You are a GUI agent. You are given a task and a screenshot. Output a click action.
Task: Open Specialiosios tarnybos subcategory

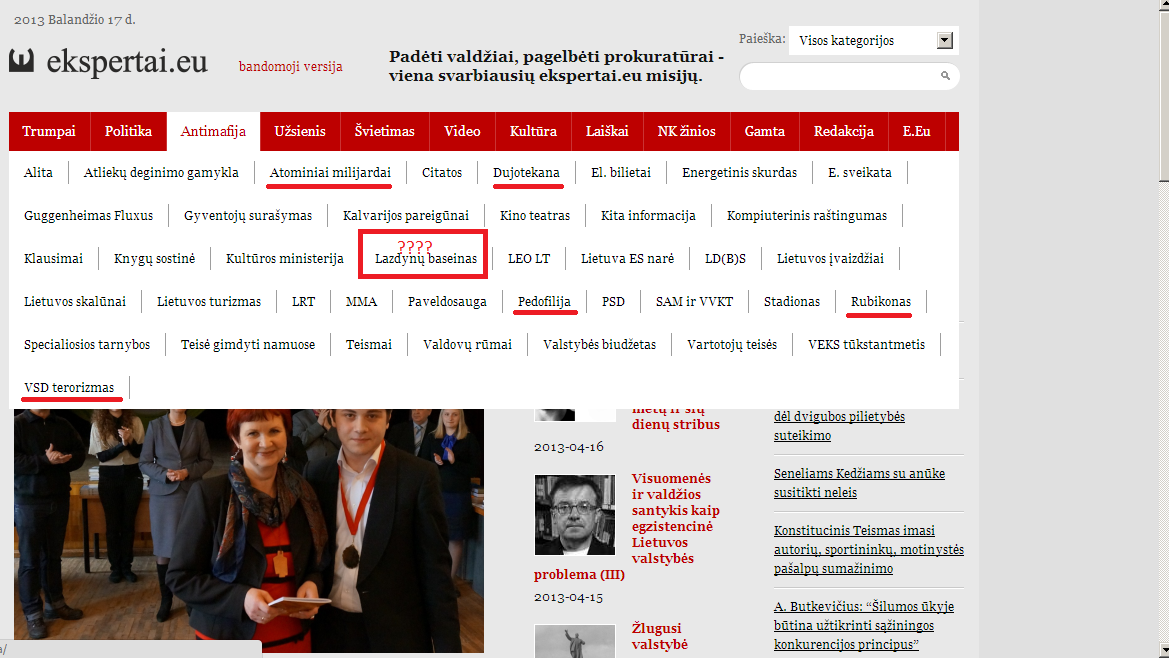87,345
